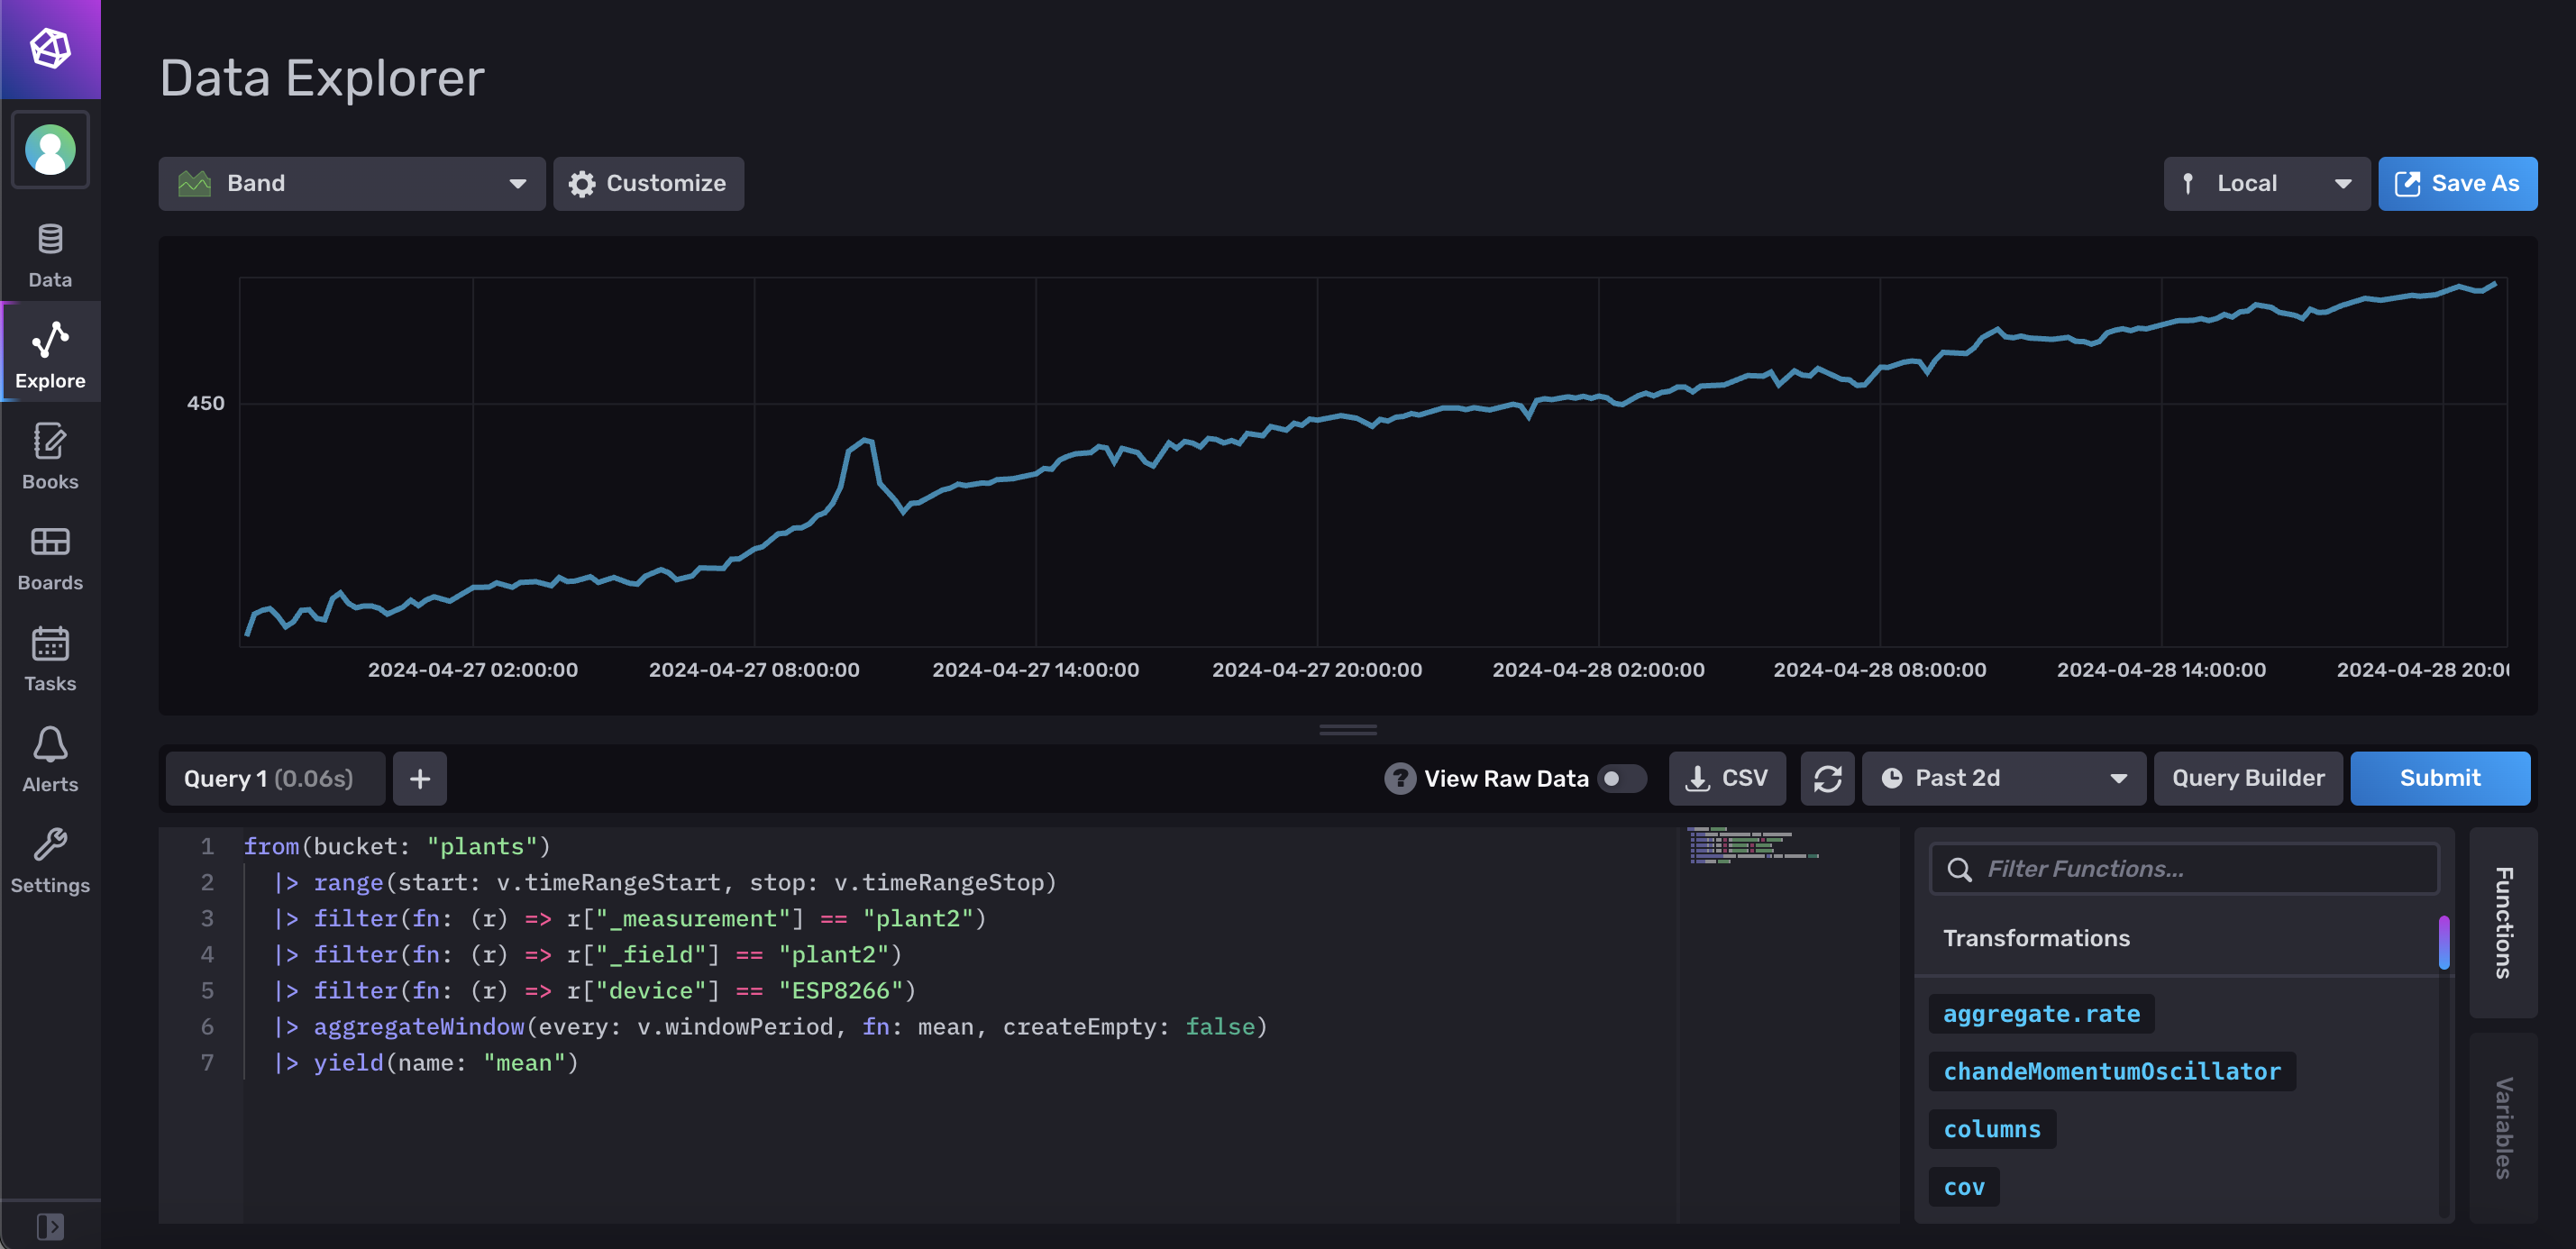Switch to Query Builder
The height and width of the screenshot is (1249, 2576).
[x=2248, y=778]
